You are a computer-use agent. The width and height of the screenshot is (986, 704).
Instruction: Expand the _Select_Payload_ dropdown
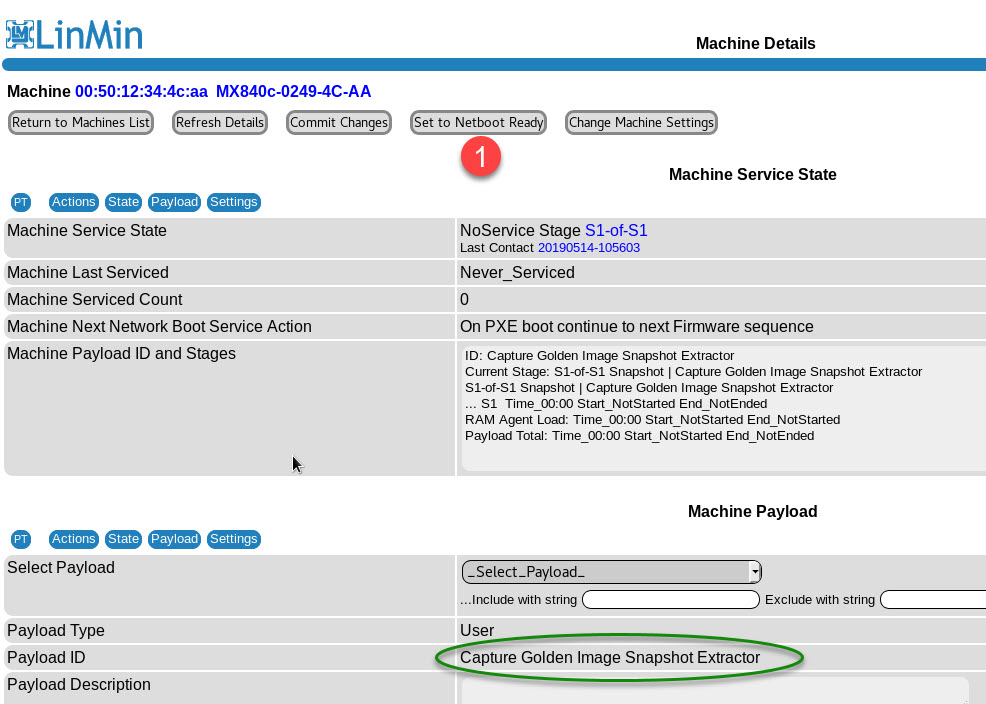point(611,572)
